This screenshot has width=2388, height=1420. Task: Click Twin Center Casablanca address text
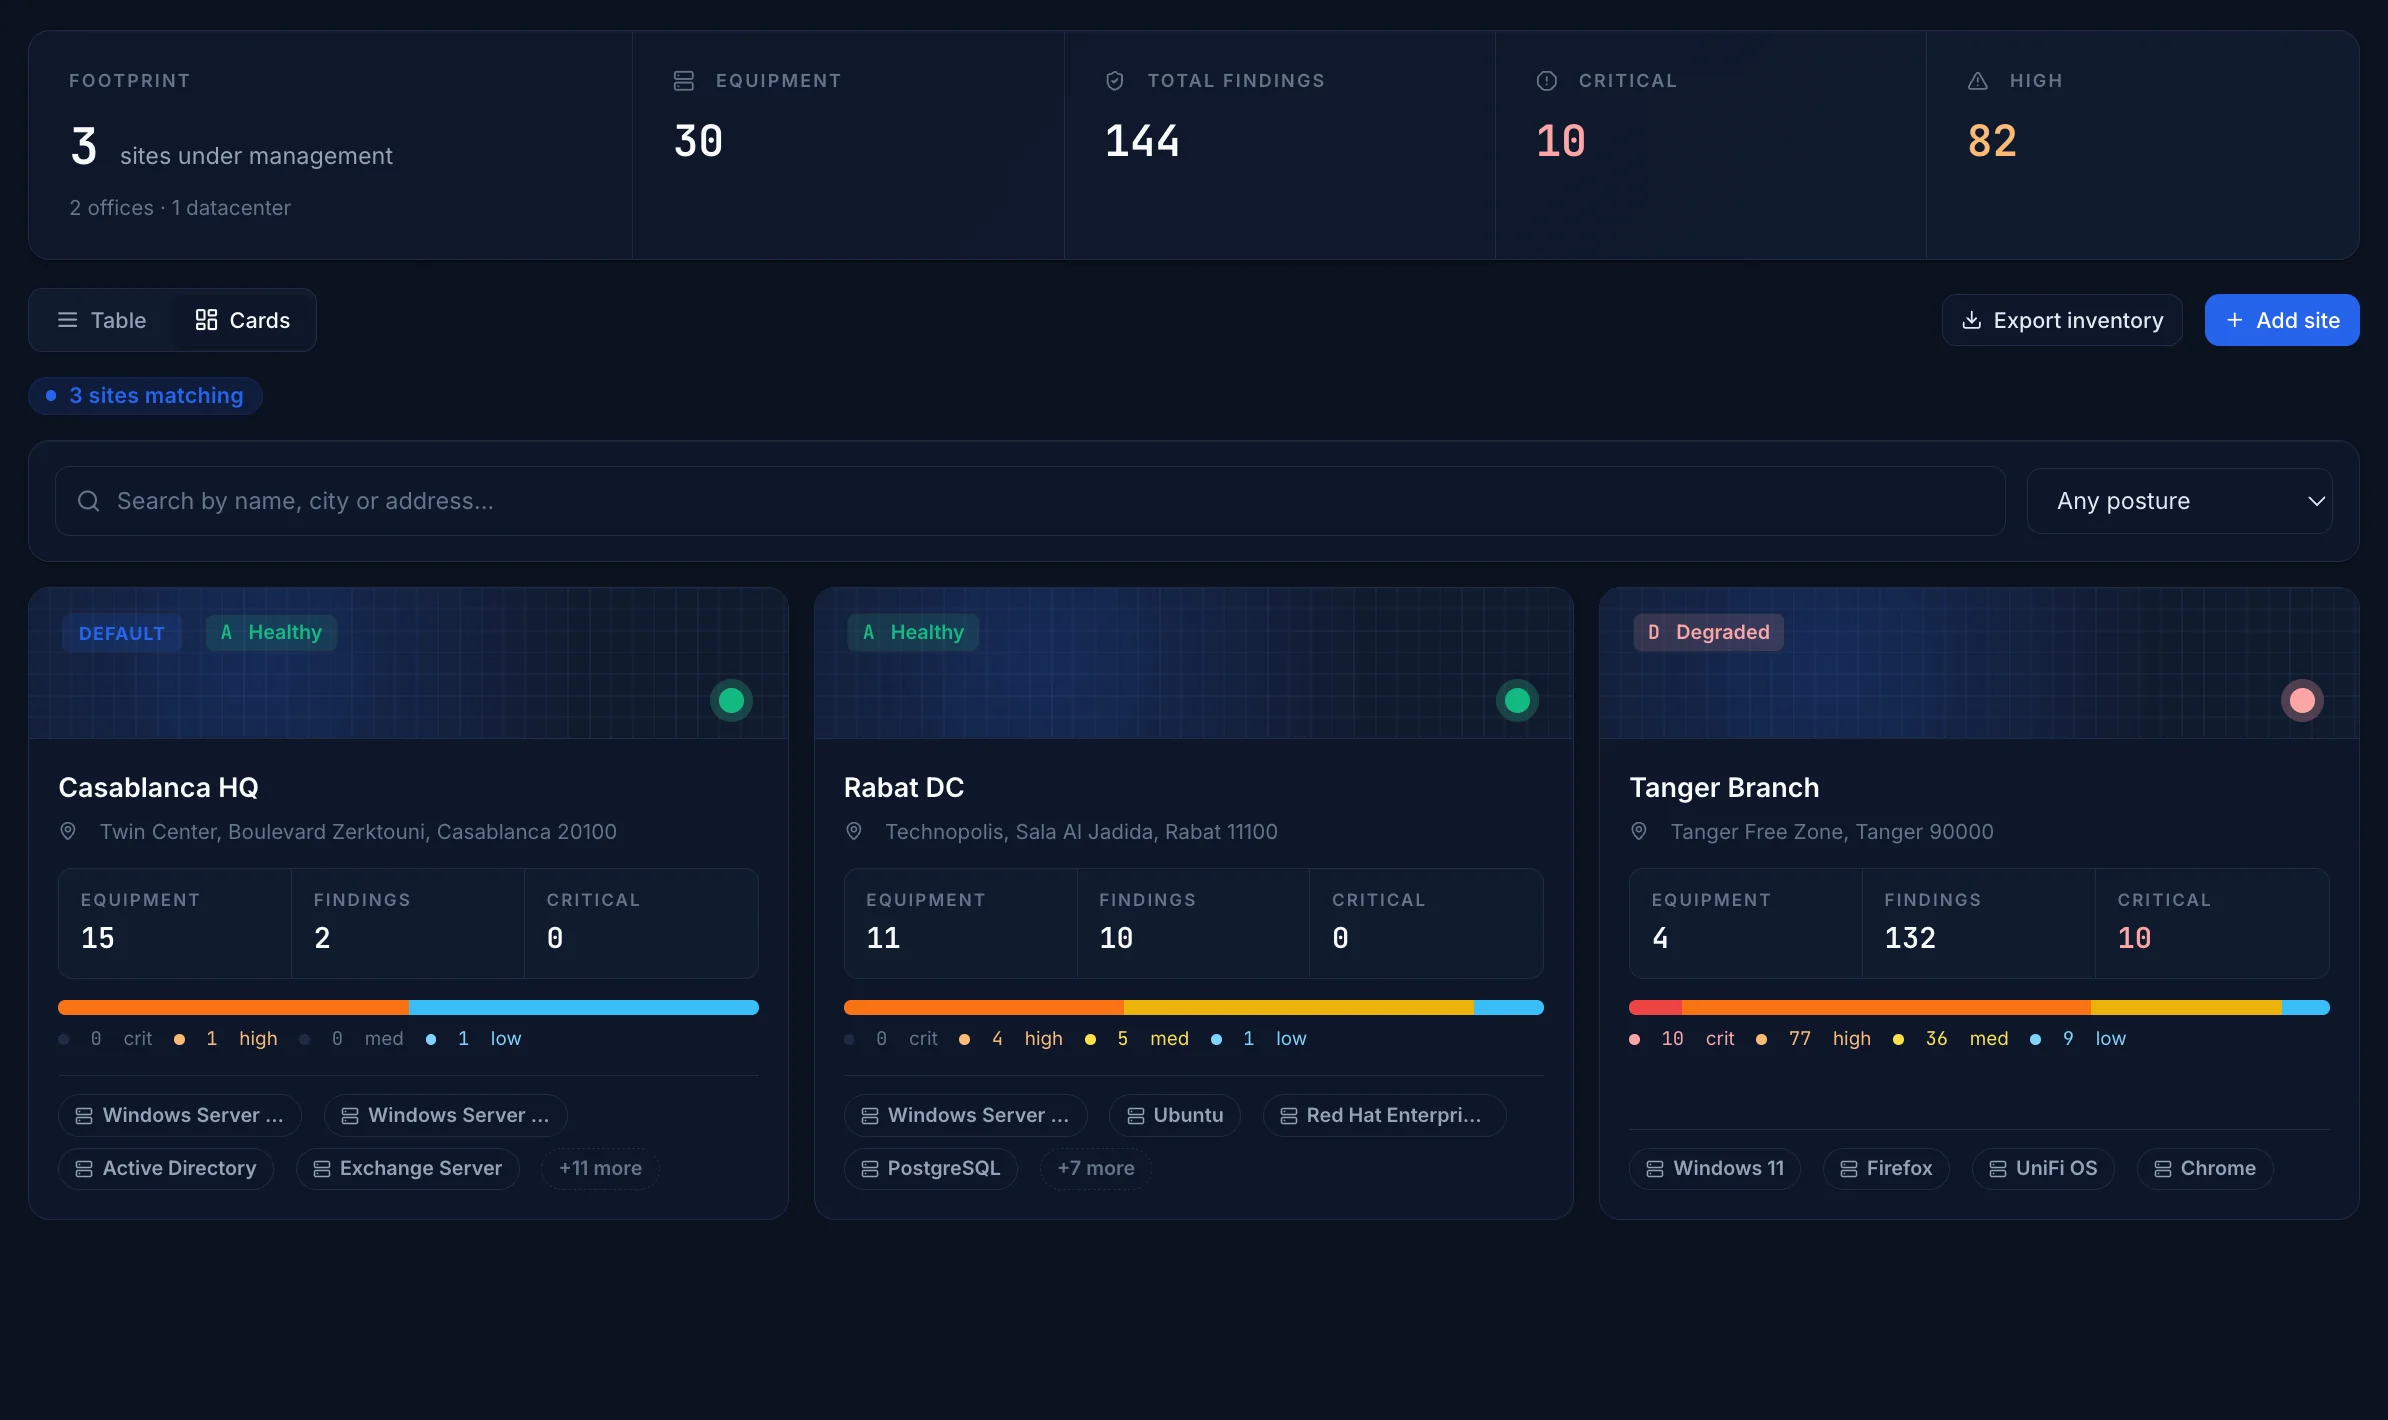pos(358,832)
